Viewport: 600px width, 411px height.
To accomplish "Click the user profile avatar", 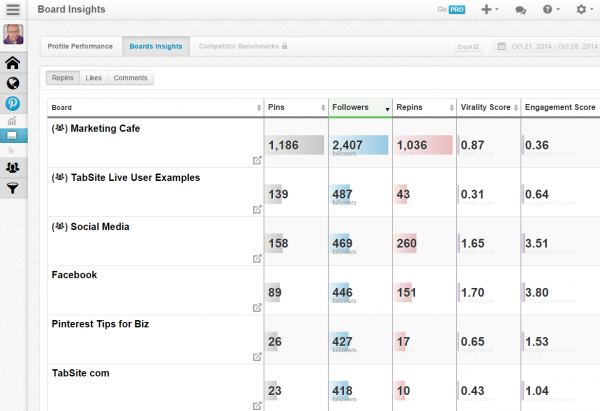I will coord(13,35).
